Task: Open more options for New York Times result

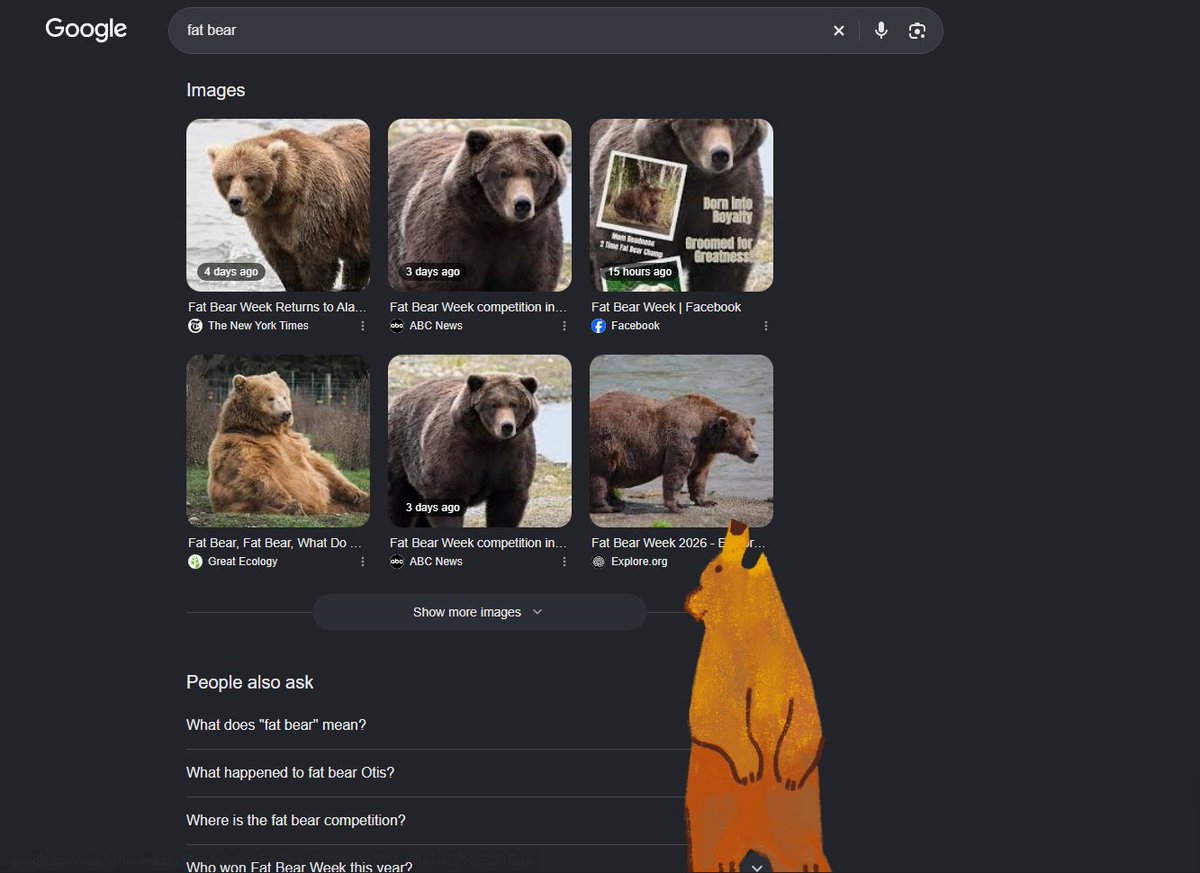Action: coord(362,326)
